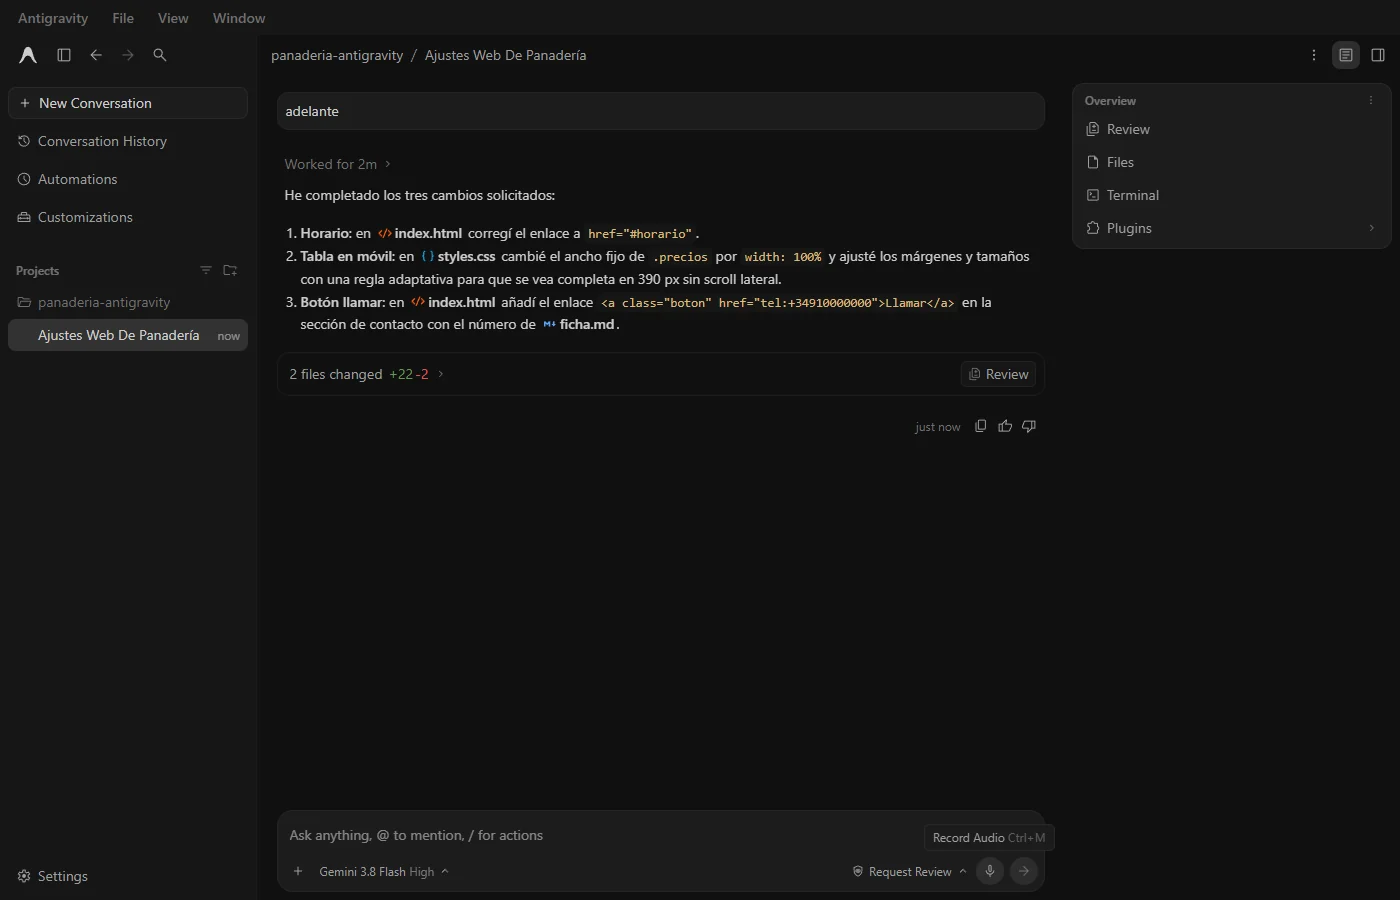Image resolution: width=1400 pixels, height=900 pixels.
Task: Open Files in the Overview panel
Action: [1231, 162]
